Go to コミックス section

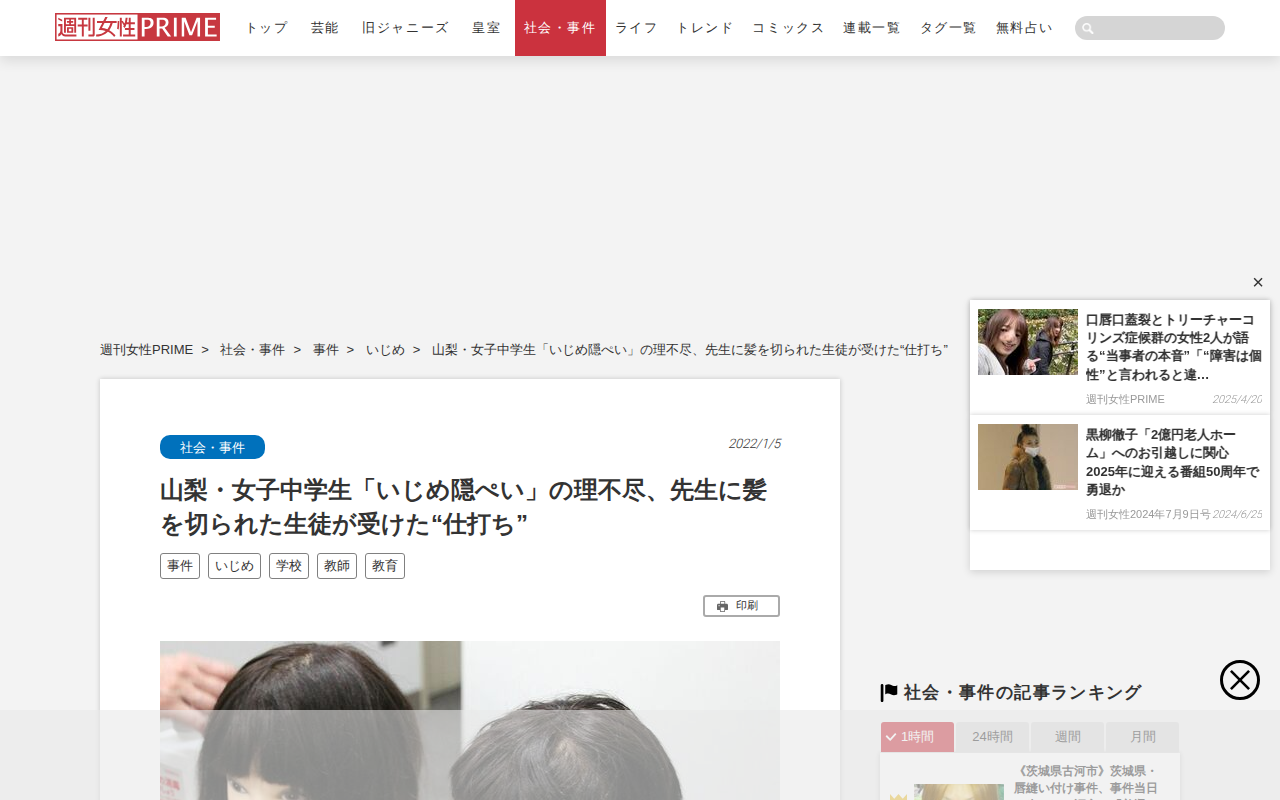click(x=788, y=28)
